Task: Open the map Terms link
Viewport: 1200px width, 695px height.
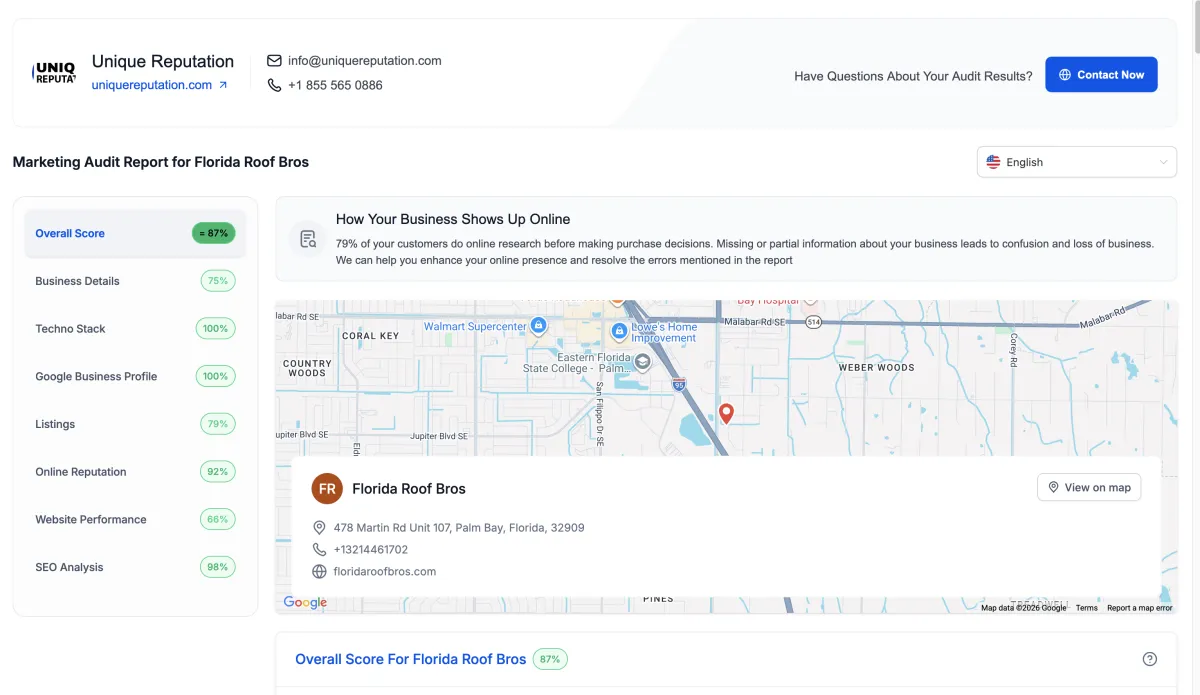Action: [x=1087, y=608]
